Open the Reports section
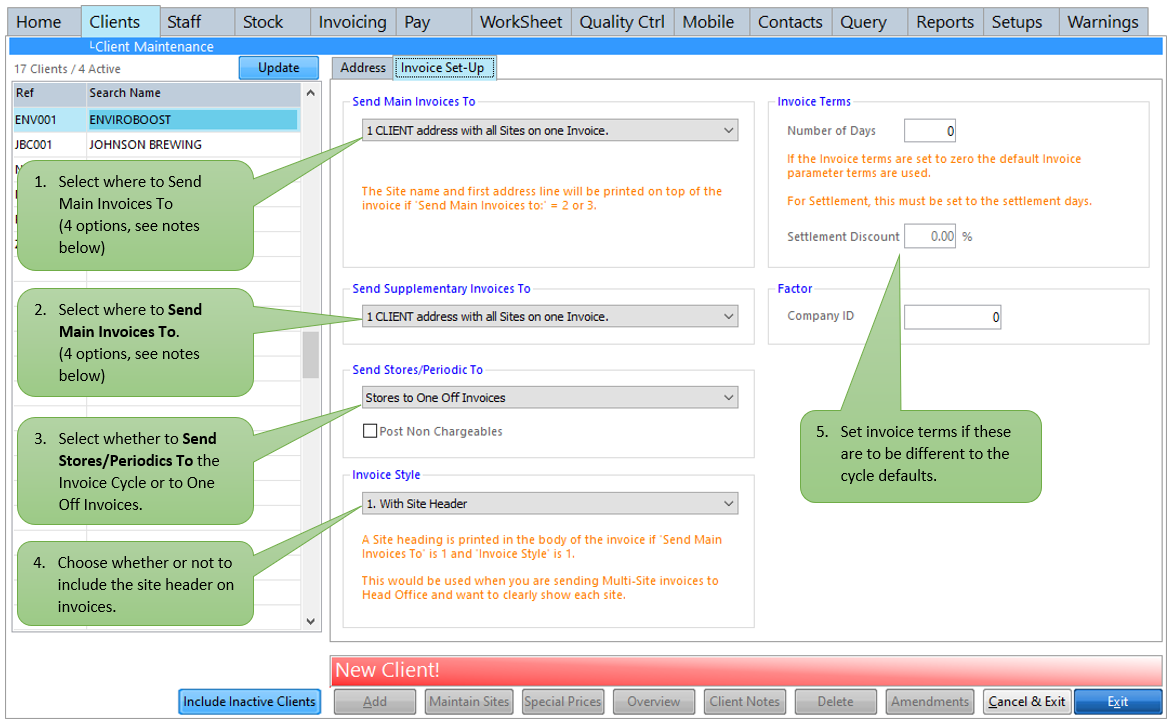 point(944,21)
